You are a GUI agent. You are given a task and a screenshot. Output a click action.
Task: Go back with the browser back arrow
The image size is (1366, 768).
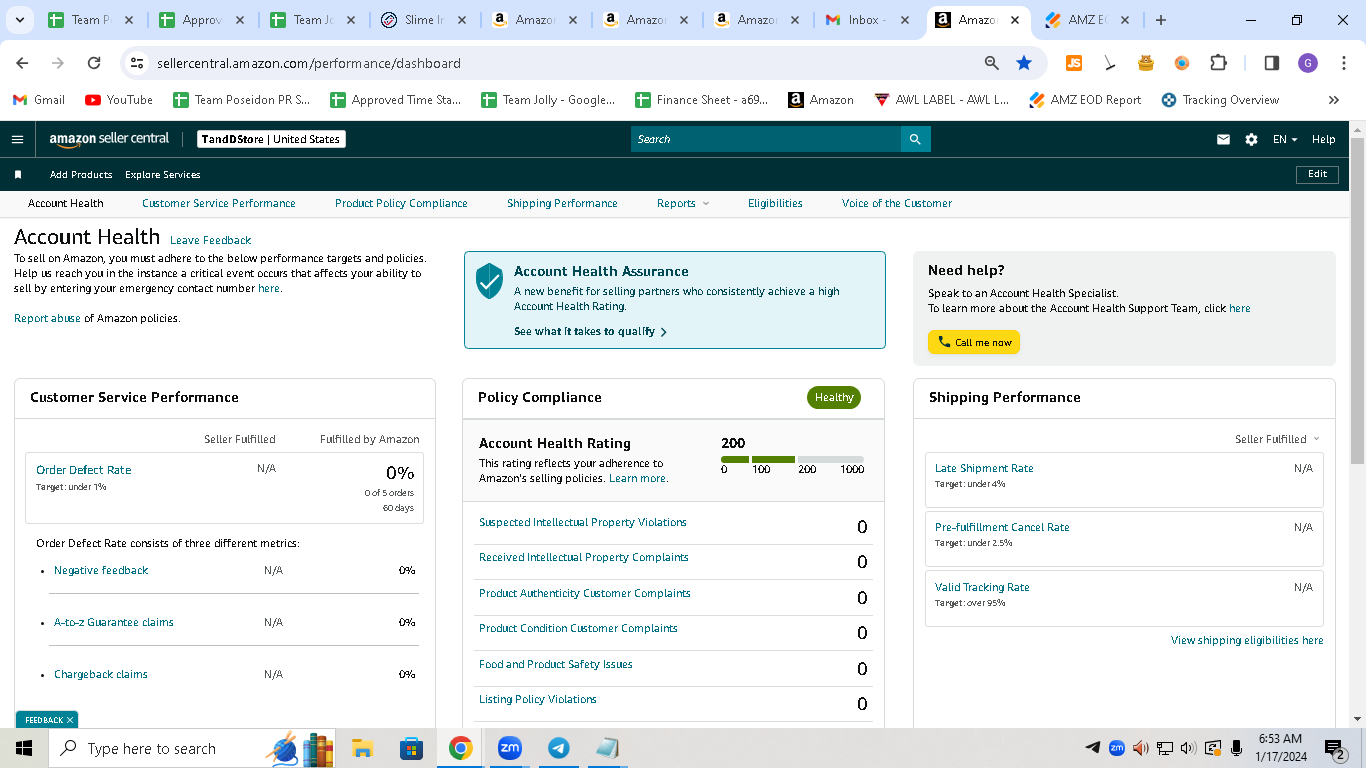point(22,63)
